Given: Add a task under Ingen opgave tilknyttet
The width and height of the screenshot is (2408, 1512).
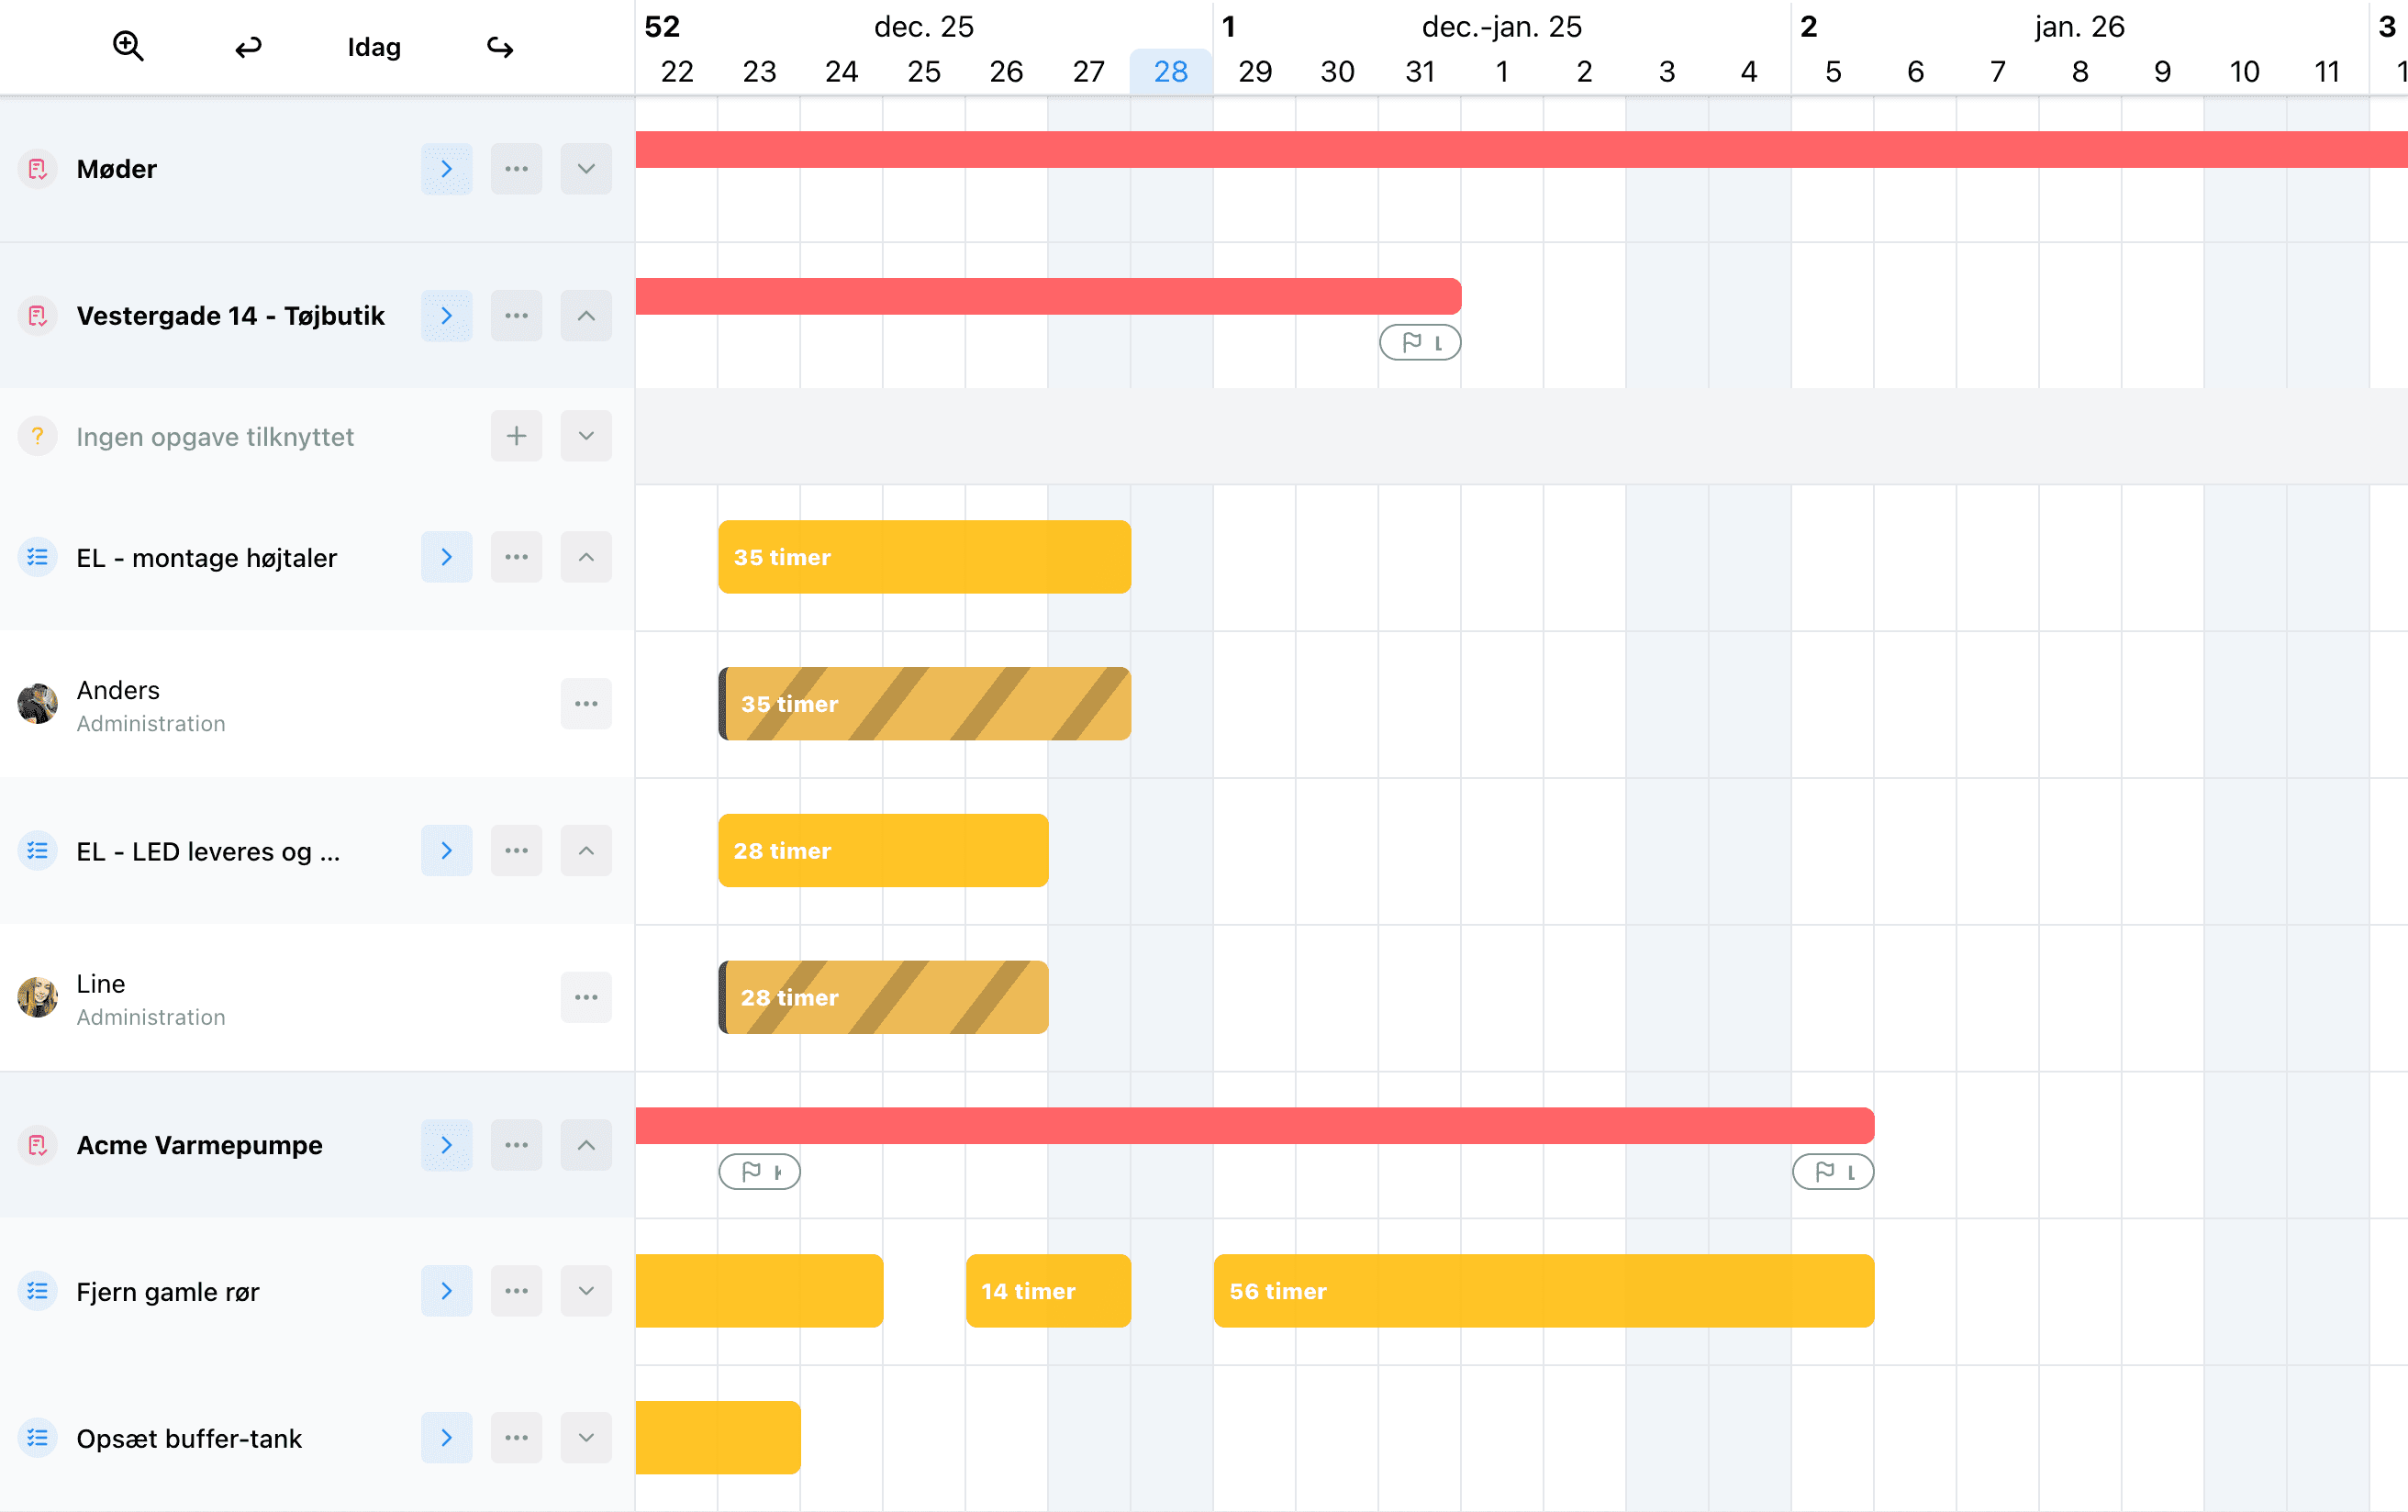Looking at the screenshot, I should [516, 436].
